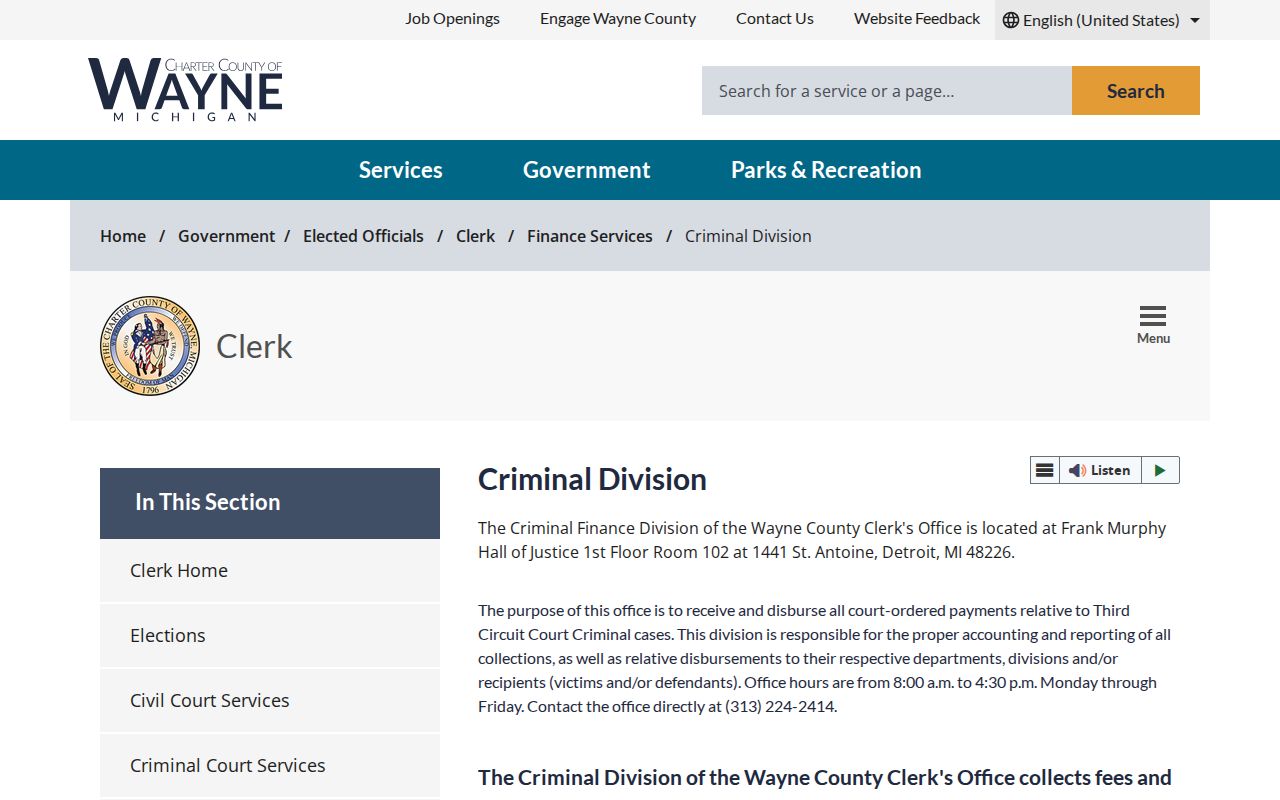Click the globe language icon
Image resolution: width=1280 pixels, height=800 pixels.
[x=1011, y=20]
